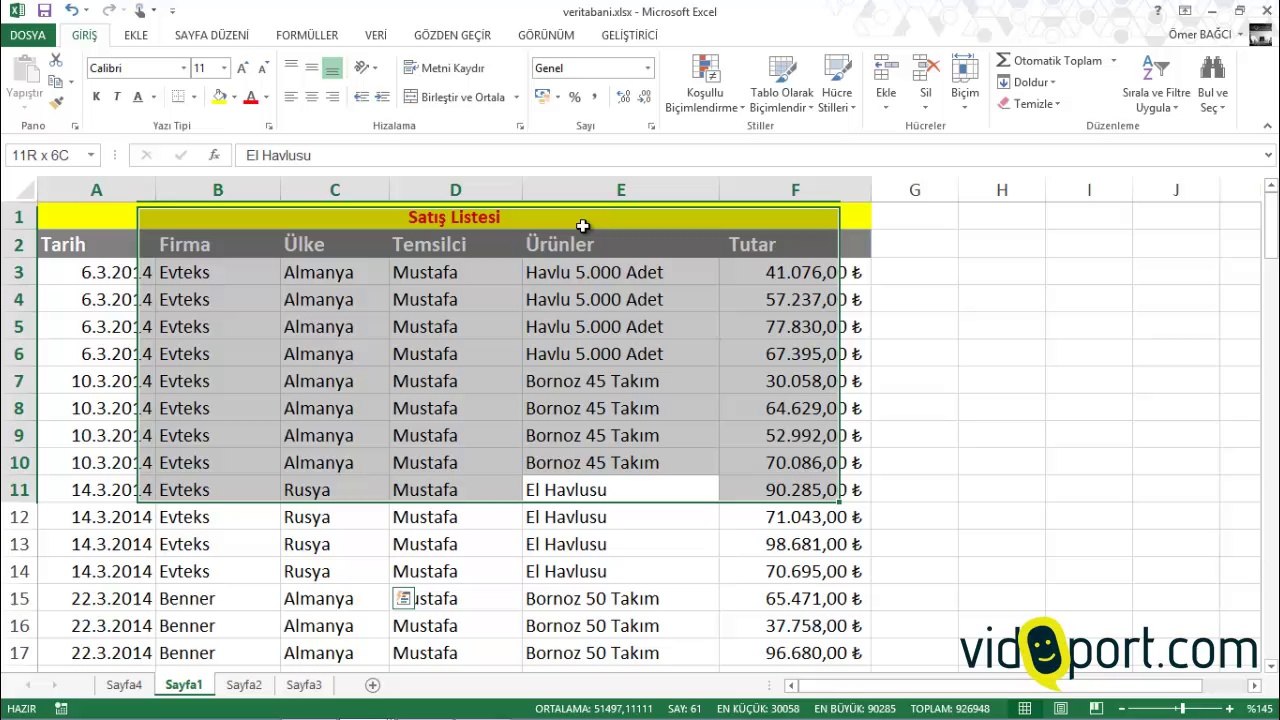Undo the last action
The height and width of the screenshot is (720, 1280).
(72, 11)
